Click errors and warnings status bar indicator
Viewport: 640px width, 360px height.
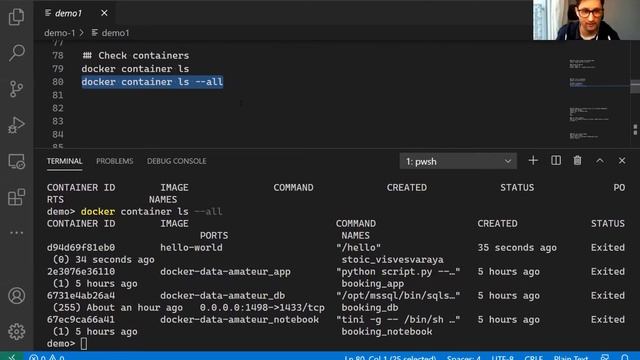(x=47, y=357)
